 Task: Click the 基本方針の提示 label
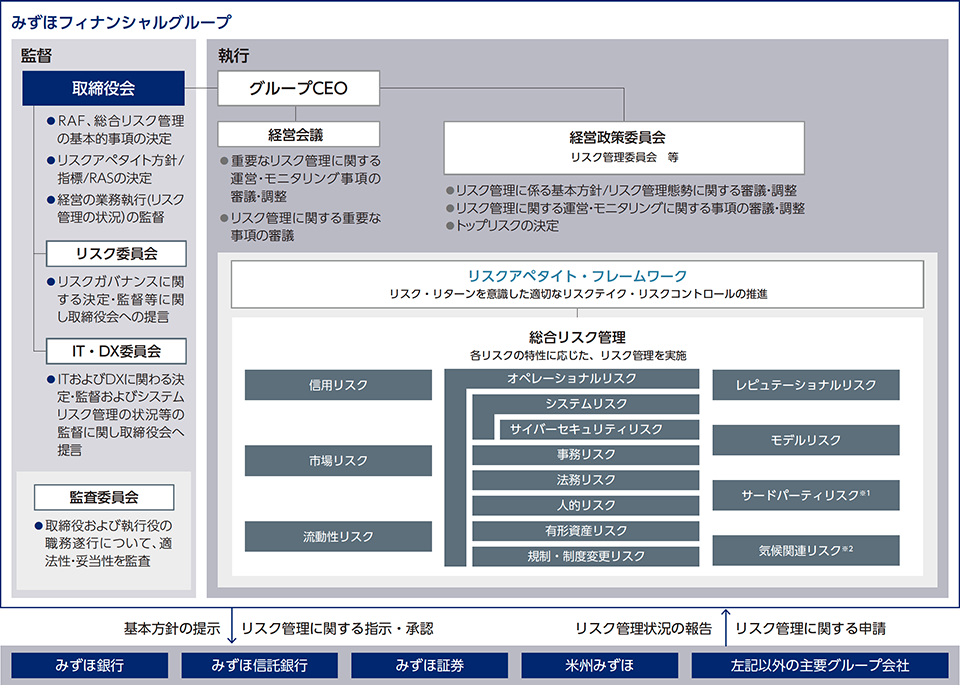click(172, 629)
